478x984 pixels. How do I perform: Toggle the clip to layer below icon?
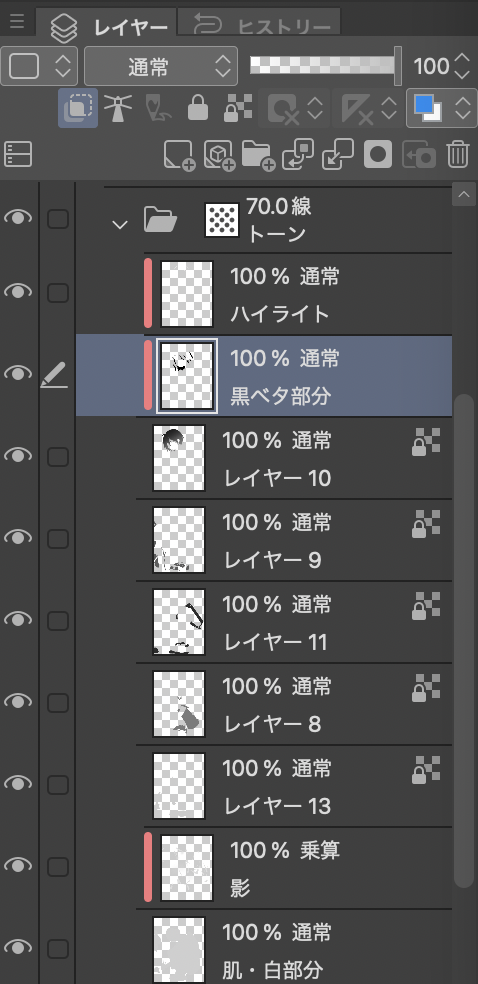[x=78, y=108]
